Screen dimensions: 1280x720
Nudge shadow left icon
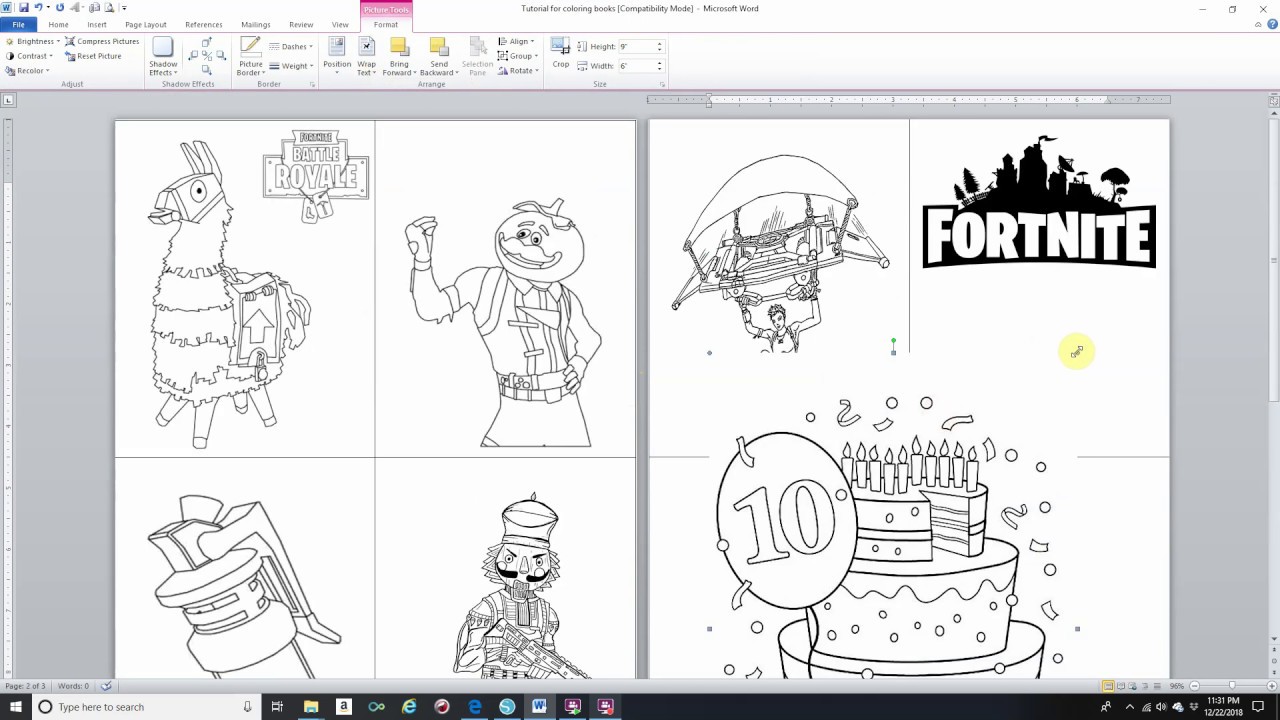pos(194,56)
